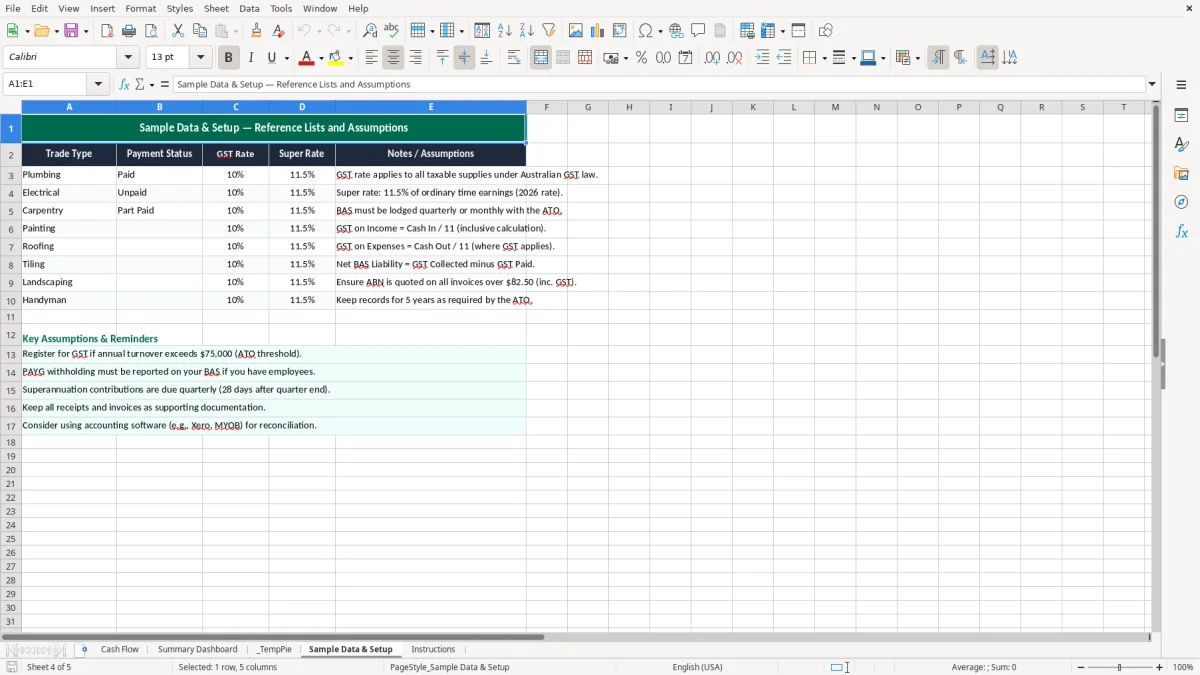This screenshot has width=1200, height=675.
Task: Click column header E
Action: (431, 107)
